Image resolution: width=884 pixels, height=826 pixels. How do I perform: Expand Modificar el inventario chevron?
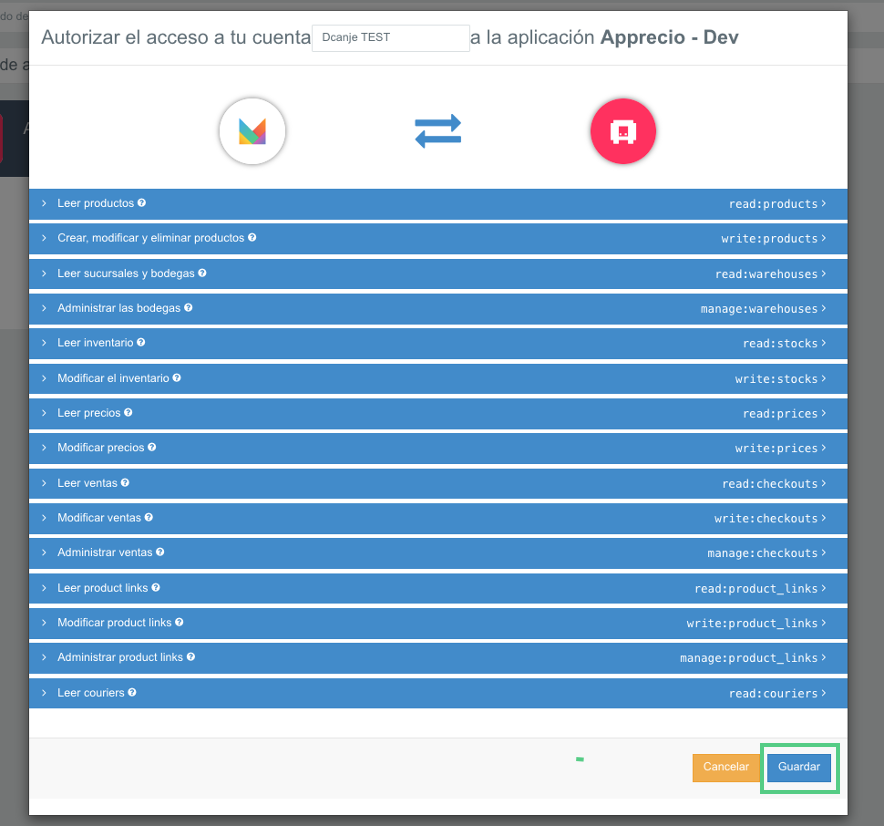point(44,378)
